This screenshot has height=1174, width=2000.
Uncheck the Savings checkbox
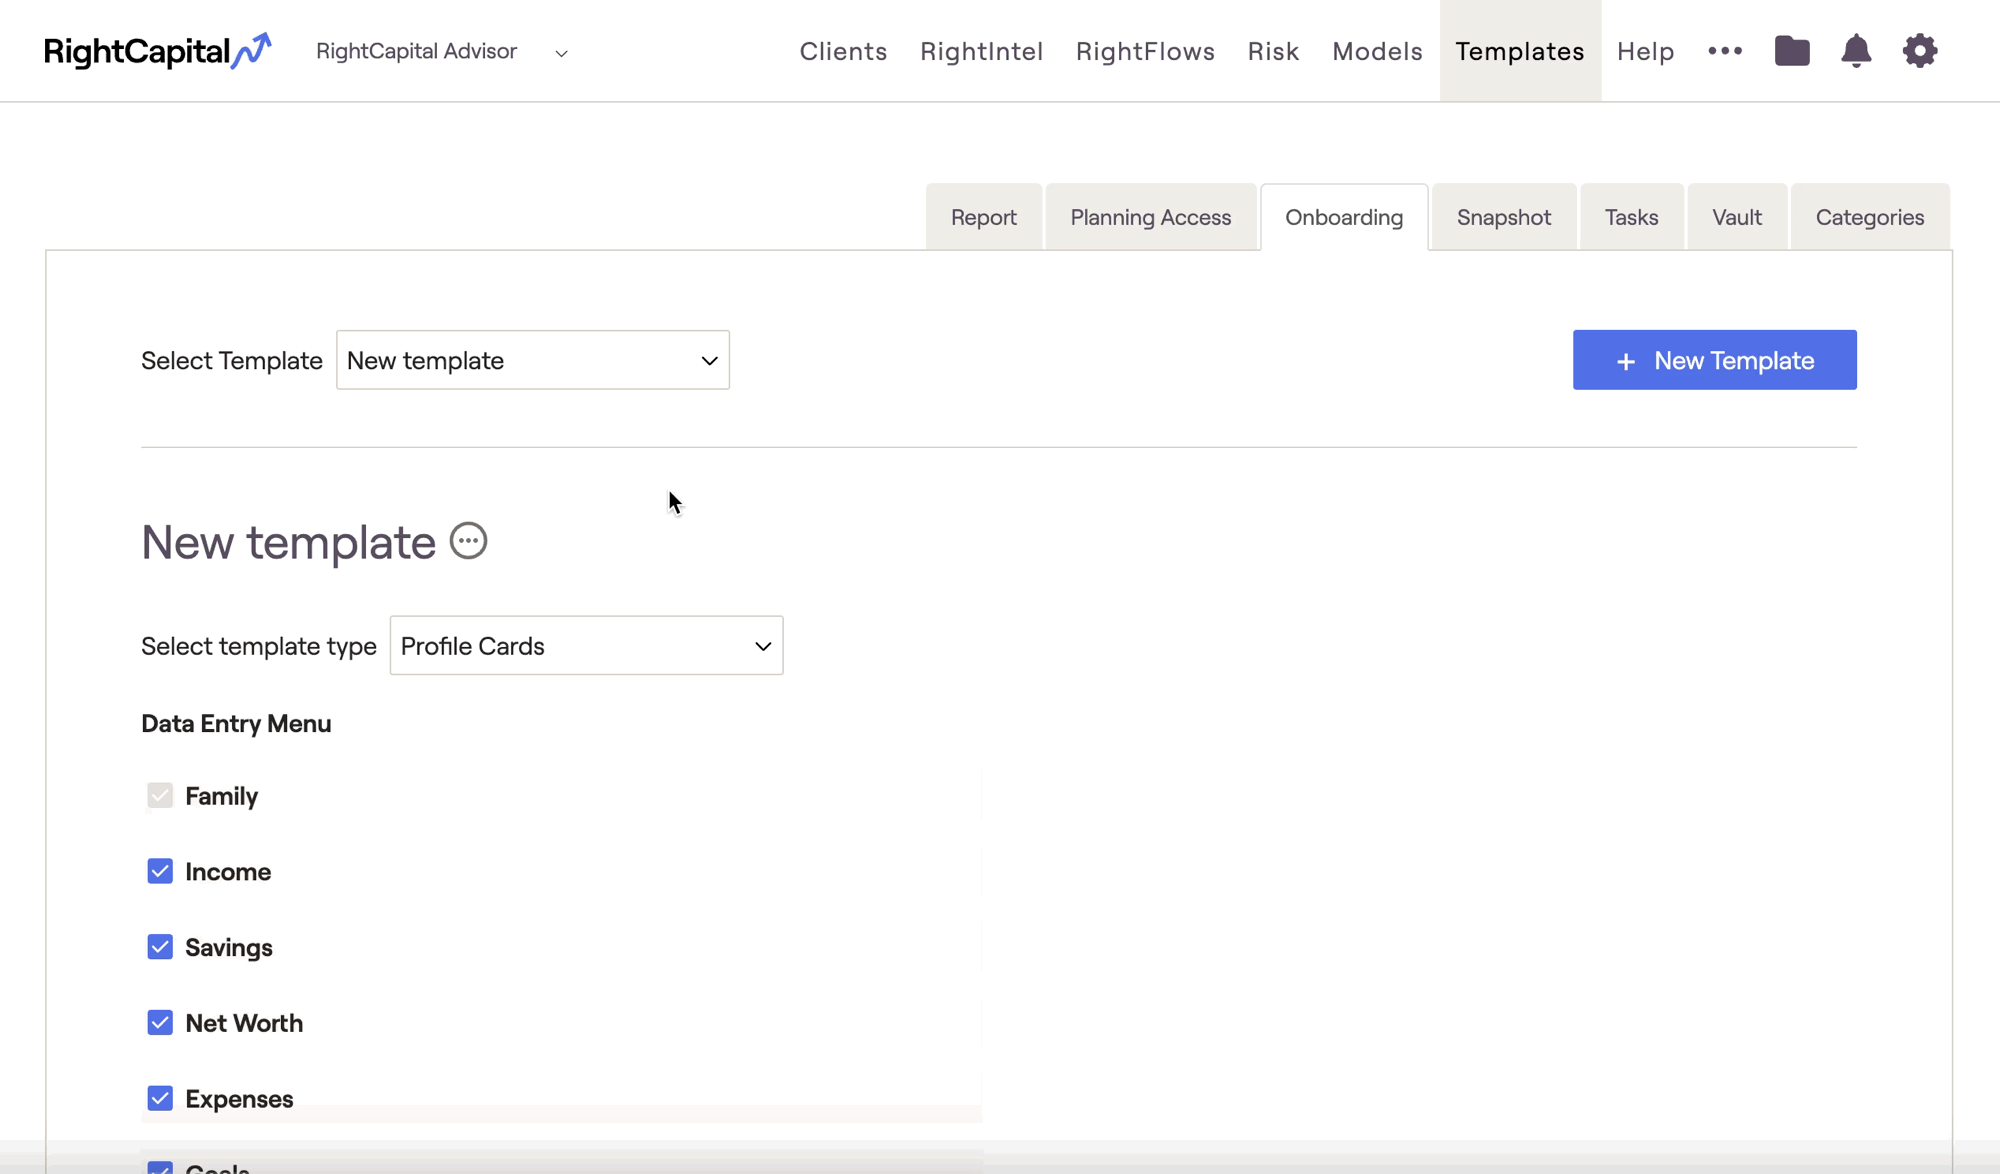click(x=160, y=947)
